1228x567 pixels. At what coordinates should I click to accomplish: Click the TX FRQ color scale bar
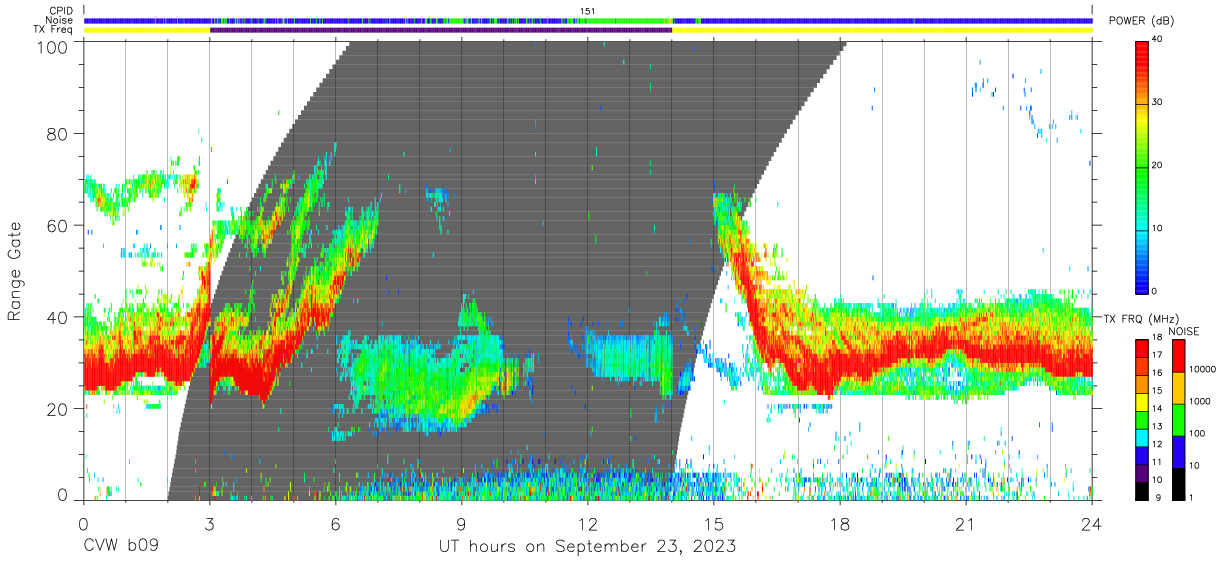(x=1142, y=420)
